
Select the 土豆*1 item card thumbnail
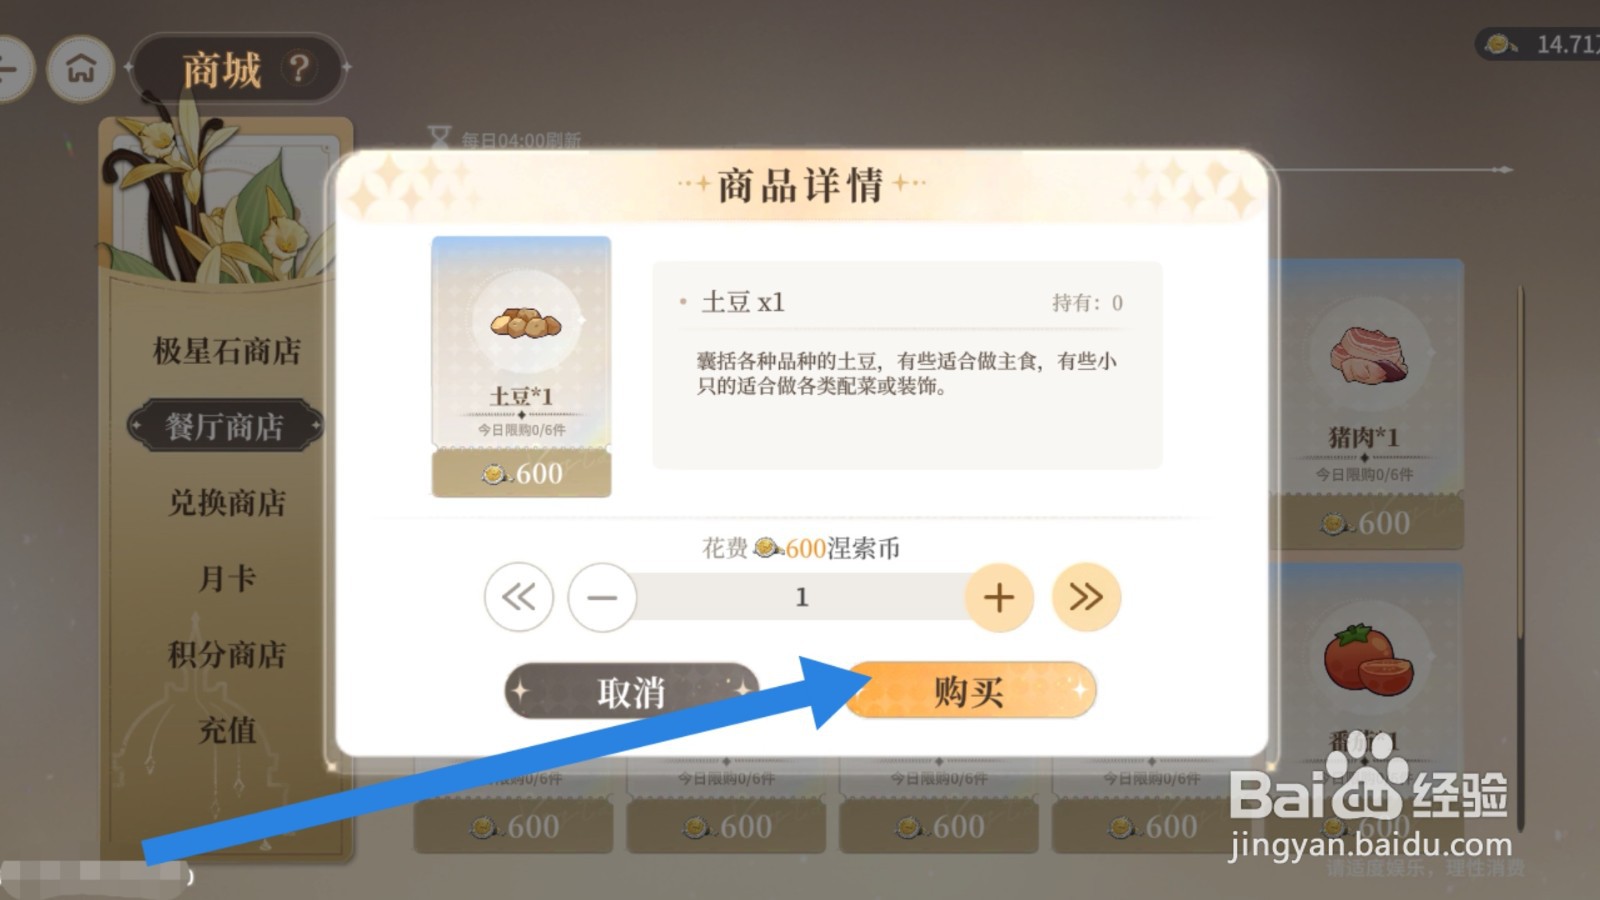[521, 366]
